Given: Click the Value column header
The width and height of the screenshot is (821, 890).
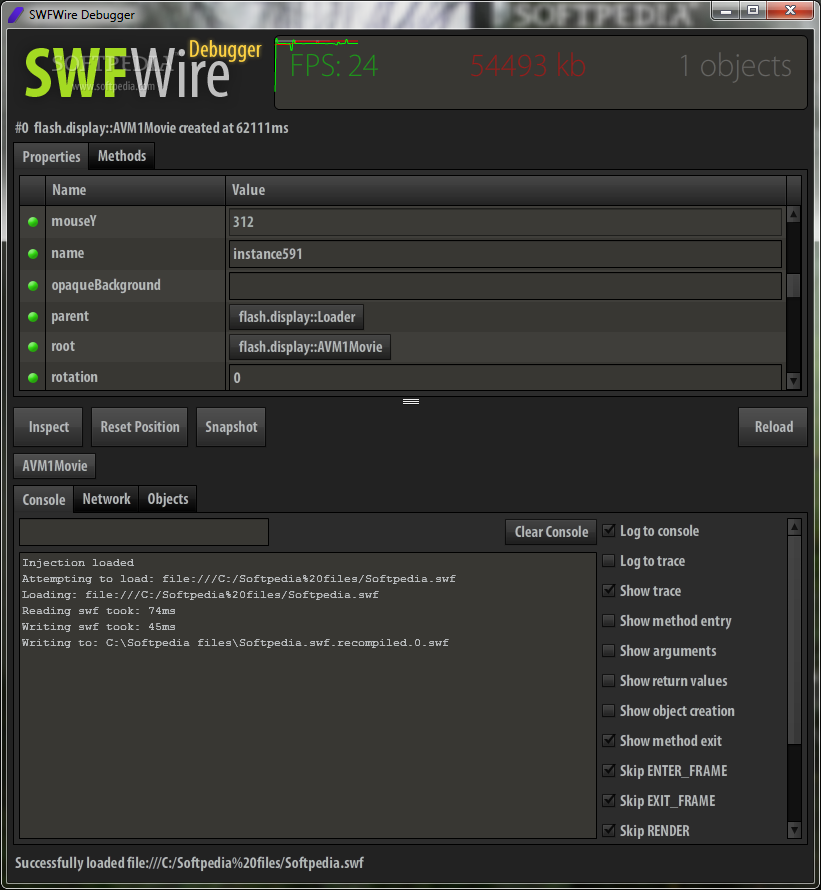Looking at the screenshot, I should click(x=506, y=190).
